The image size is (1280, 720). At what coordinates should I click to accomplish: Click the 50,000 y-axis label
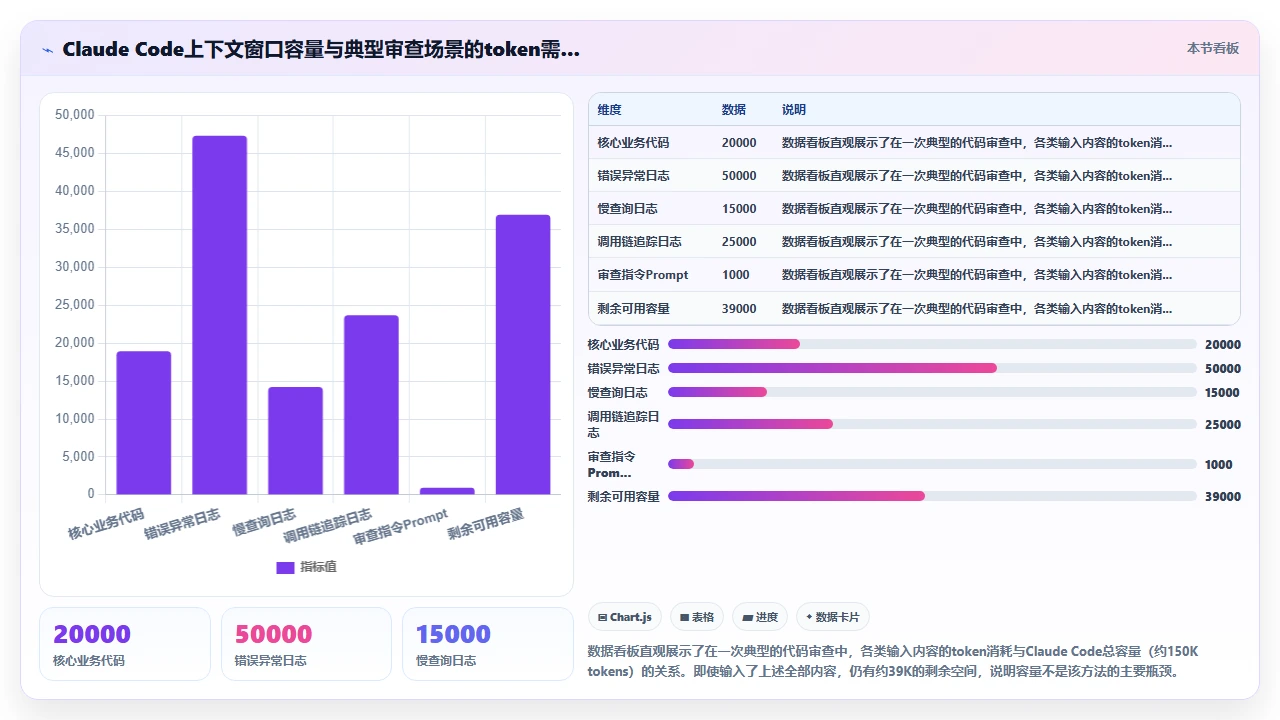[x=74, y=115]
